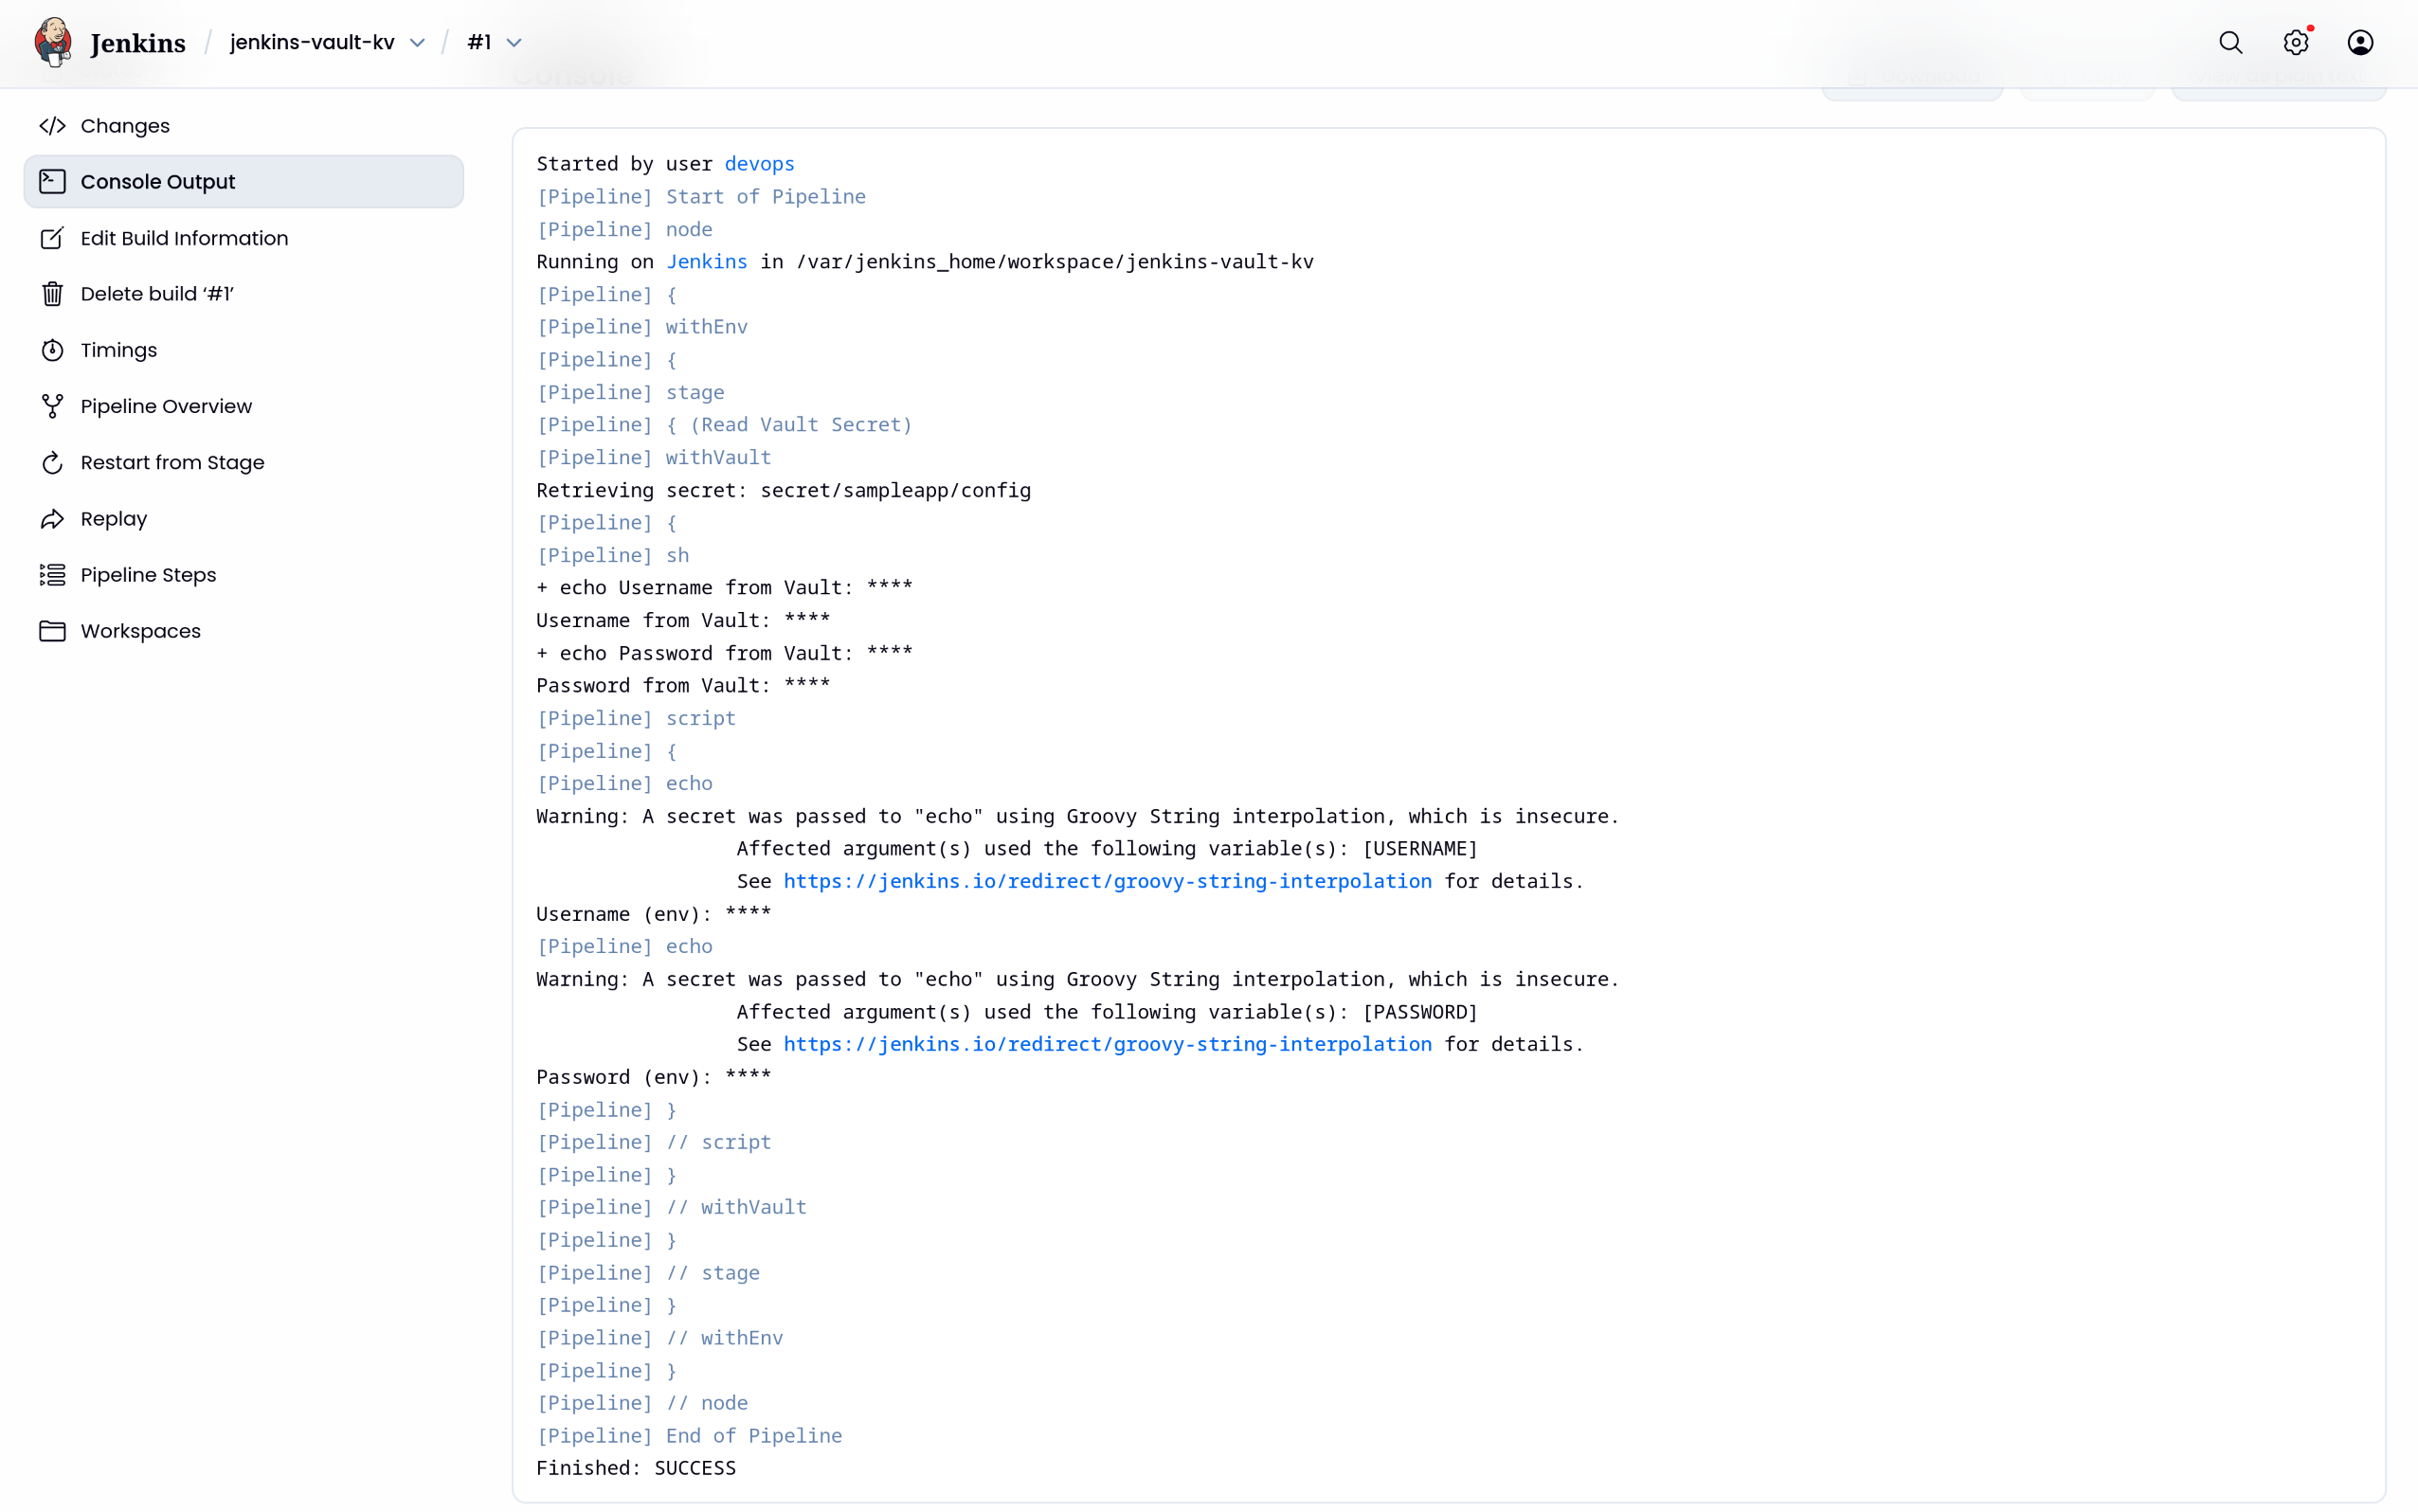Go to Pipeline Steps
Screen dimensions: 2418x1512
[x=148, y=575]
